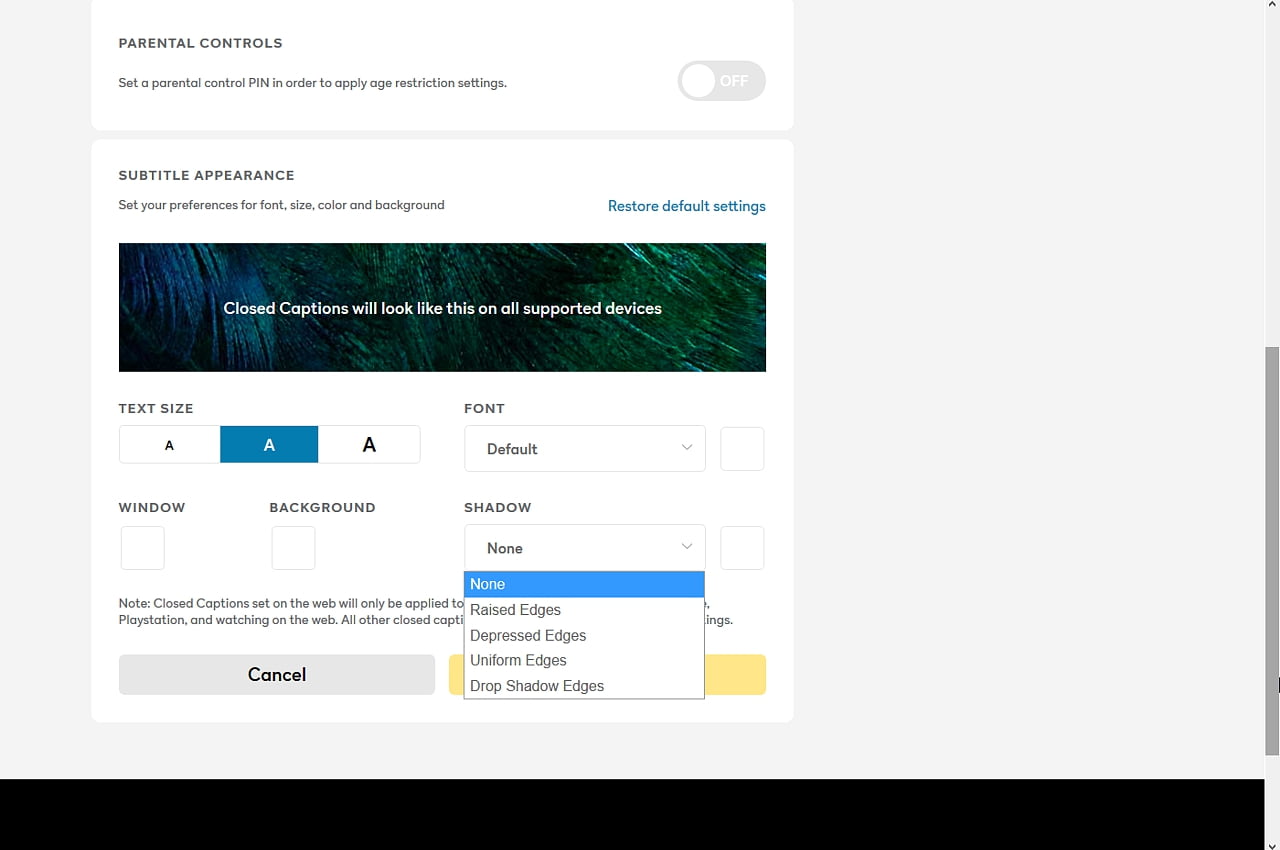
Task: Open the Shadow selection chevron
Action: click(x=686, y=547)
